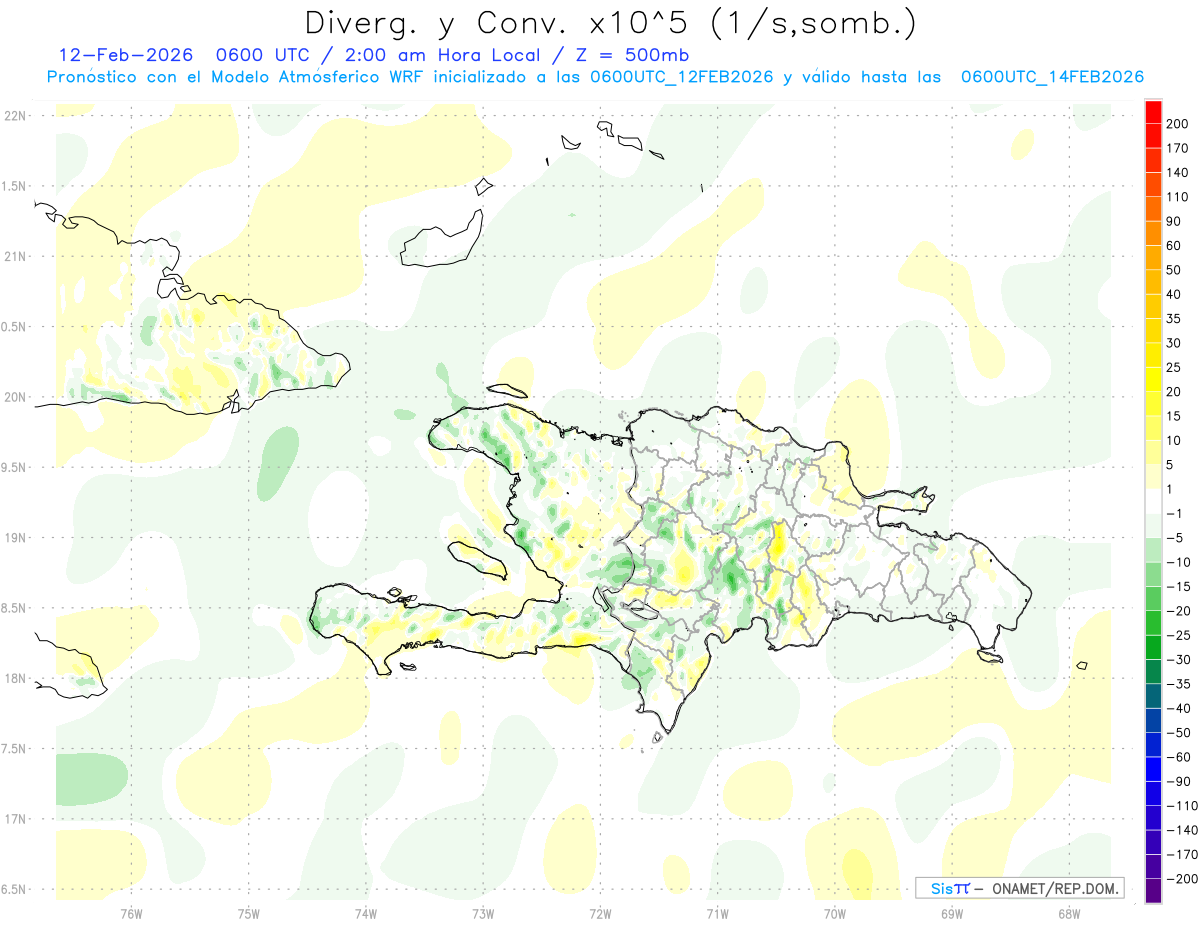Image resolution: width=1200 pixels, height=927 pixels.
Task: Click the "75W" longitude label
Action: [x=249, y=913]
